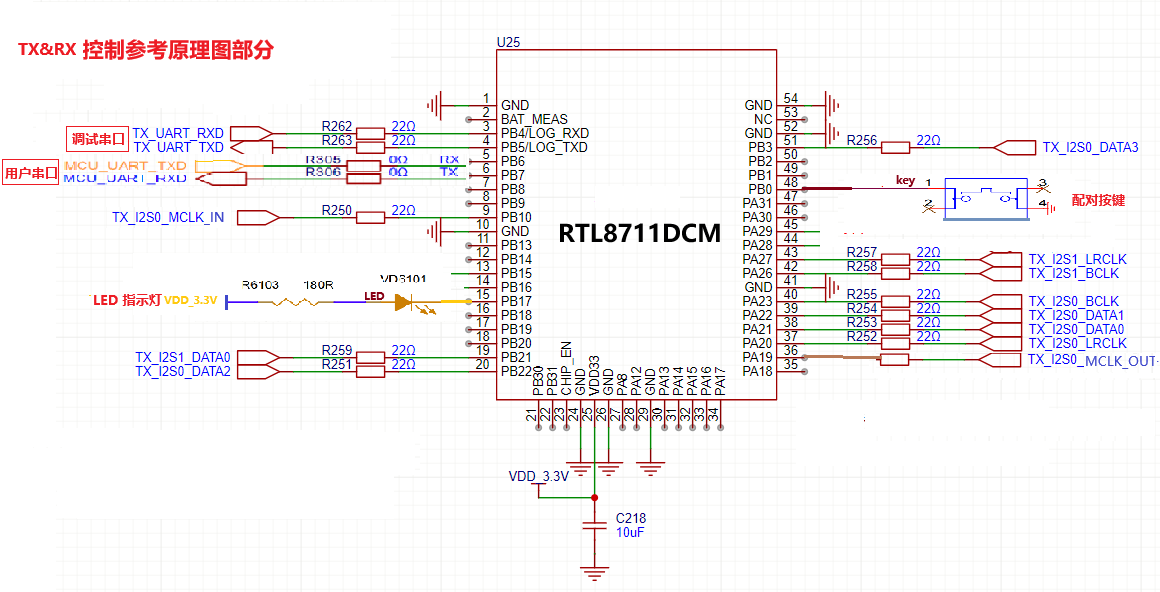The width and height of the screenshot is (1160, 592).
Task: Select the ground symbol at pin 1 GND
Action: point(436,105)
